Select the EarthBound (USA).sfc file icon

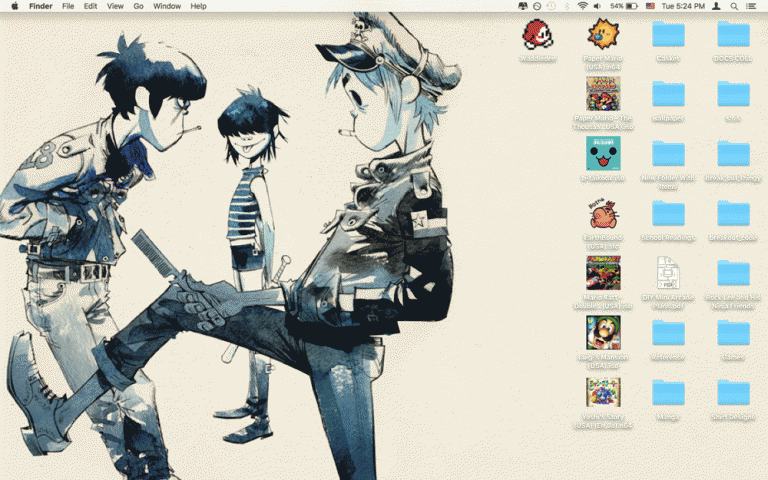pos(603,214)
